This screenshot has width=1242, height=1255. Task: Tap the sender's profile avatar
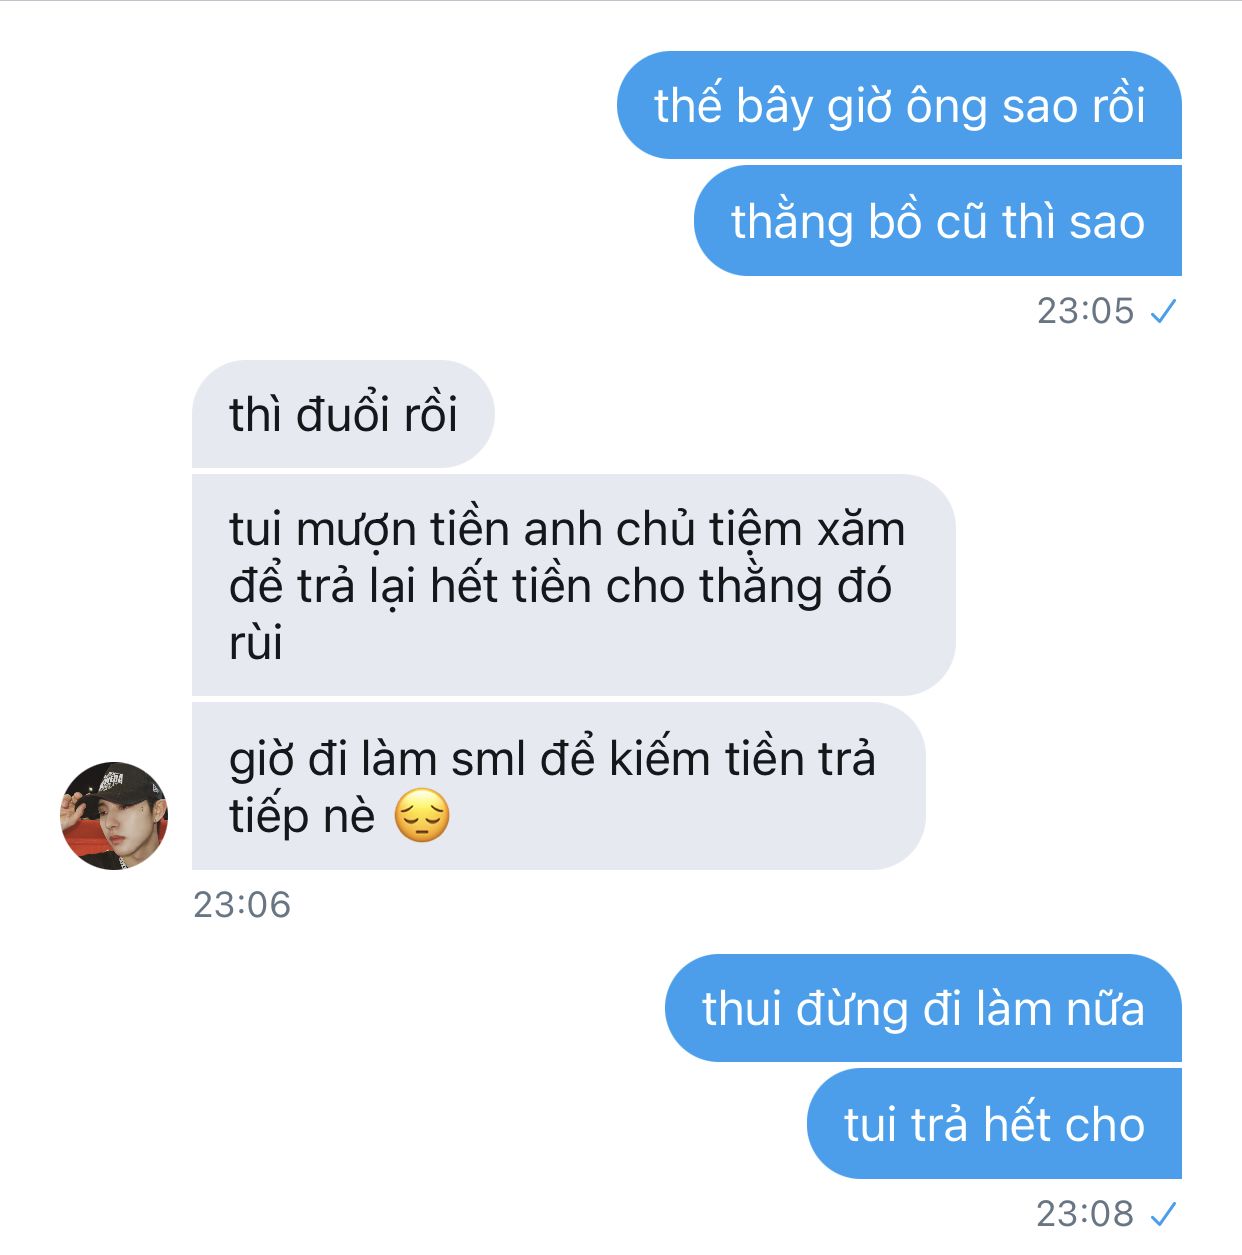[114, 816]
